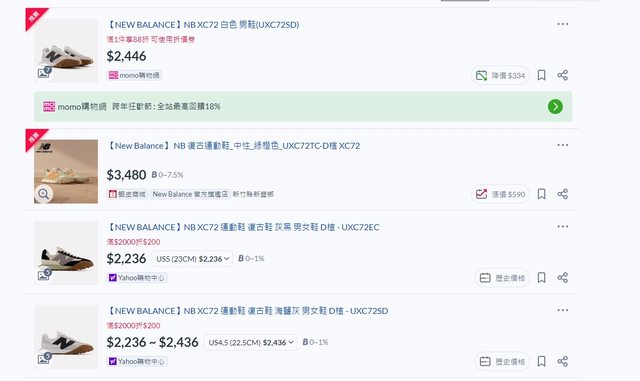This screenshot has height=381, width=640.
Task: Open the UXC72SD Yahoo listing title link
Action: 247,311
